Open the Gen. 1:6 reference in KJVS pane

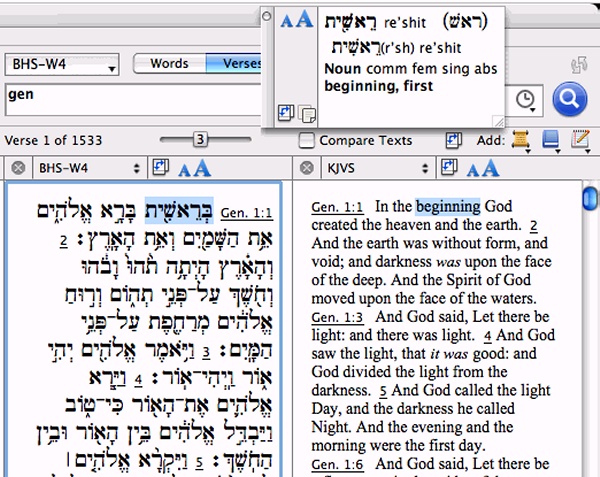pyautogui.click(x=337, y=464)
